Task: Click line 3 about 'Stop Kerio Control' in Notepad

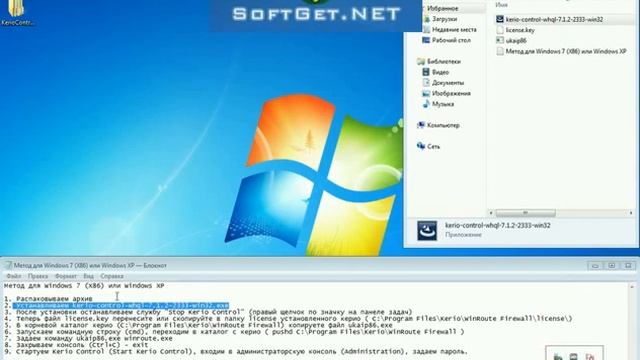Action: click(208, 312)
